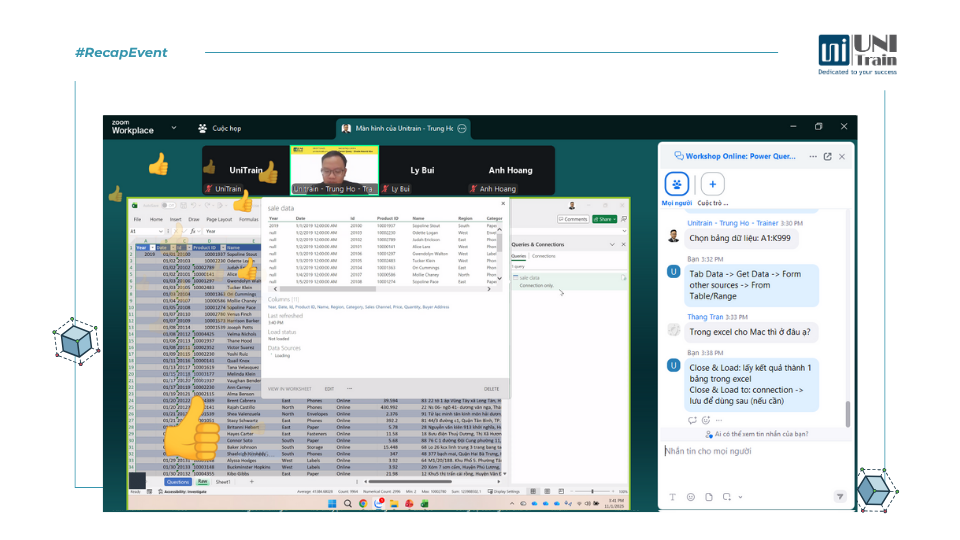Switch to the Connections tab
The width and height of the screenshot is (960, 540).
point(543,256)
